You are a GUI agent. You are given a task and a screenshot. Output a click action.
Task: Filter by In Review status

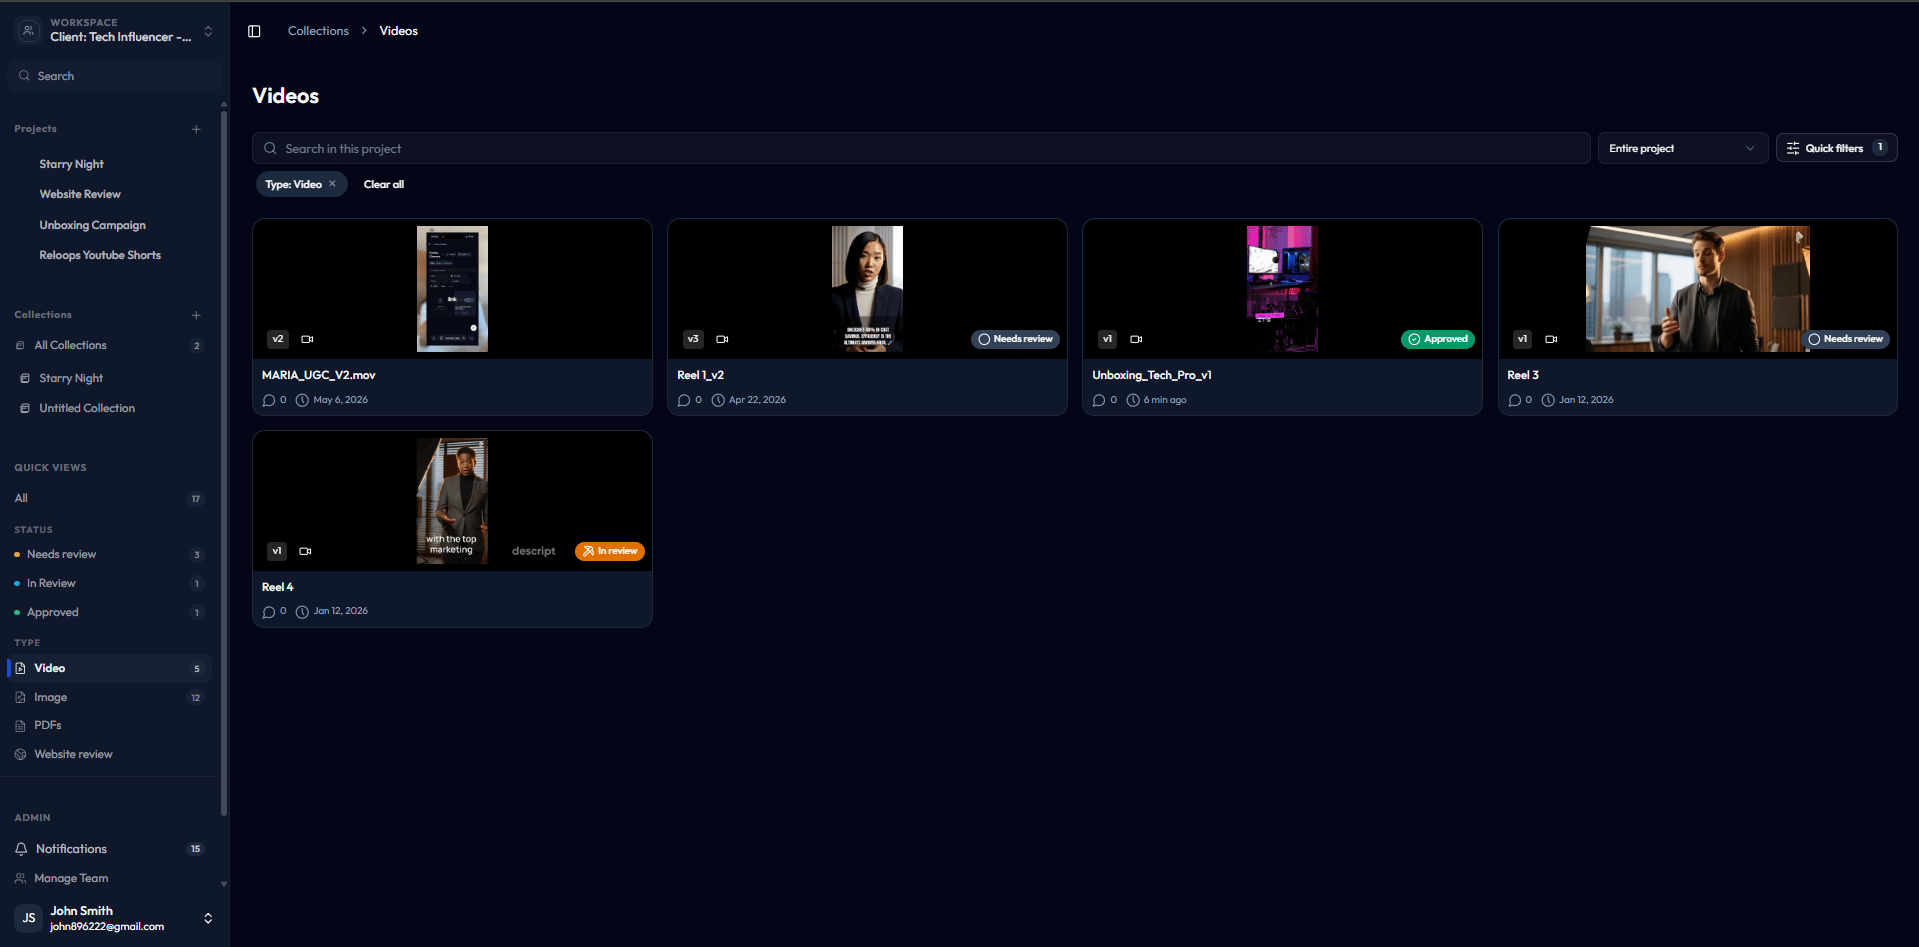tap(109, 583)
